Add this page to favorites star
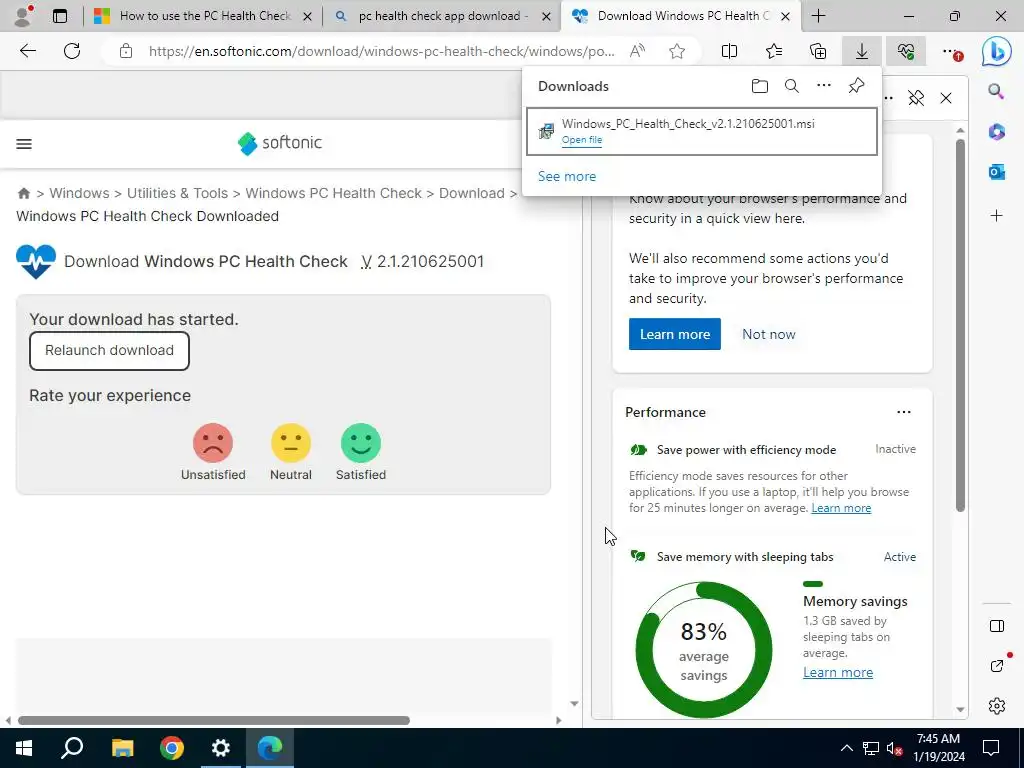This screenshot has height=768, width=1024. [x=677, y=51]
